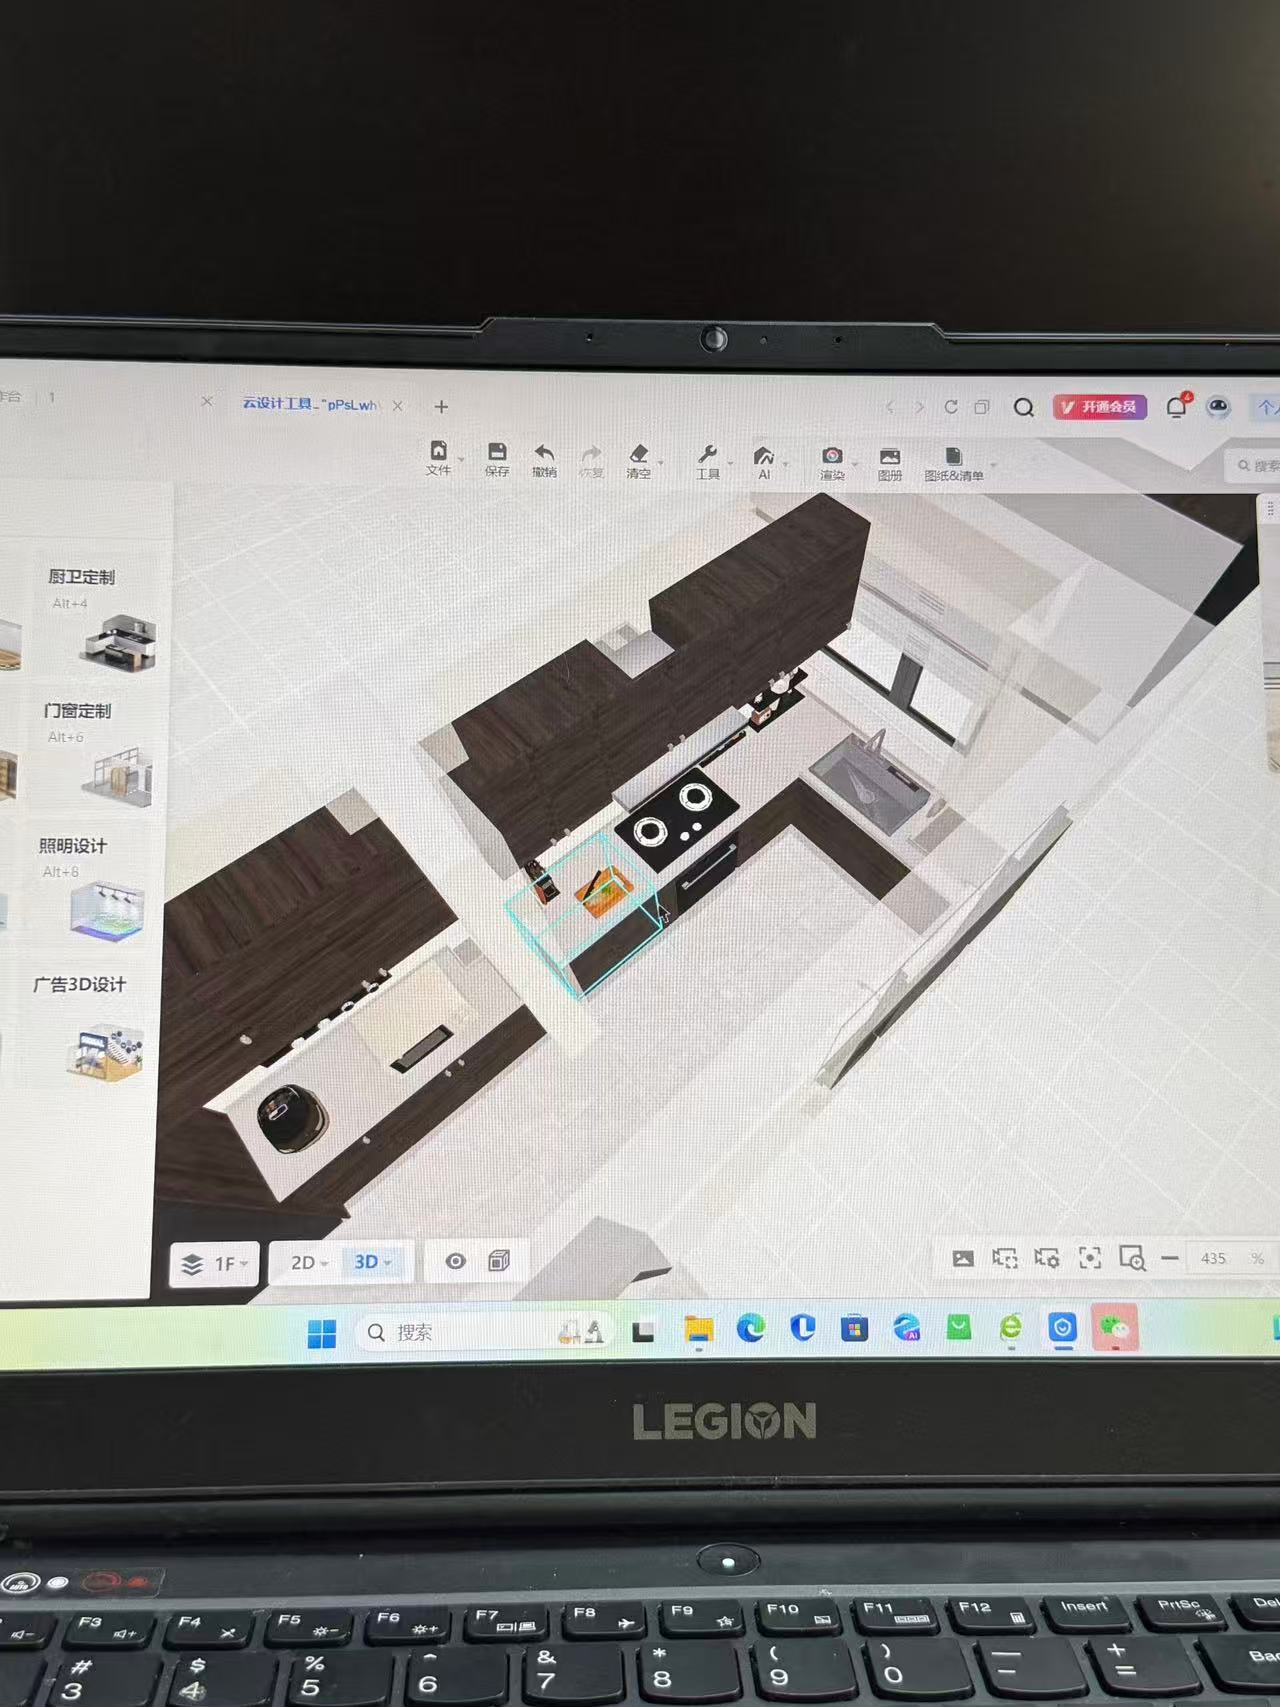The width and height of the screenshot is (1280, 1707).
Task: Click the notification bell icon
Action: click(1176, 407)
